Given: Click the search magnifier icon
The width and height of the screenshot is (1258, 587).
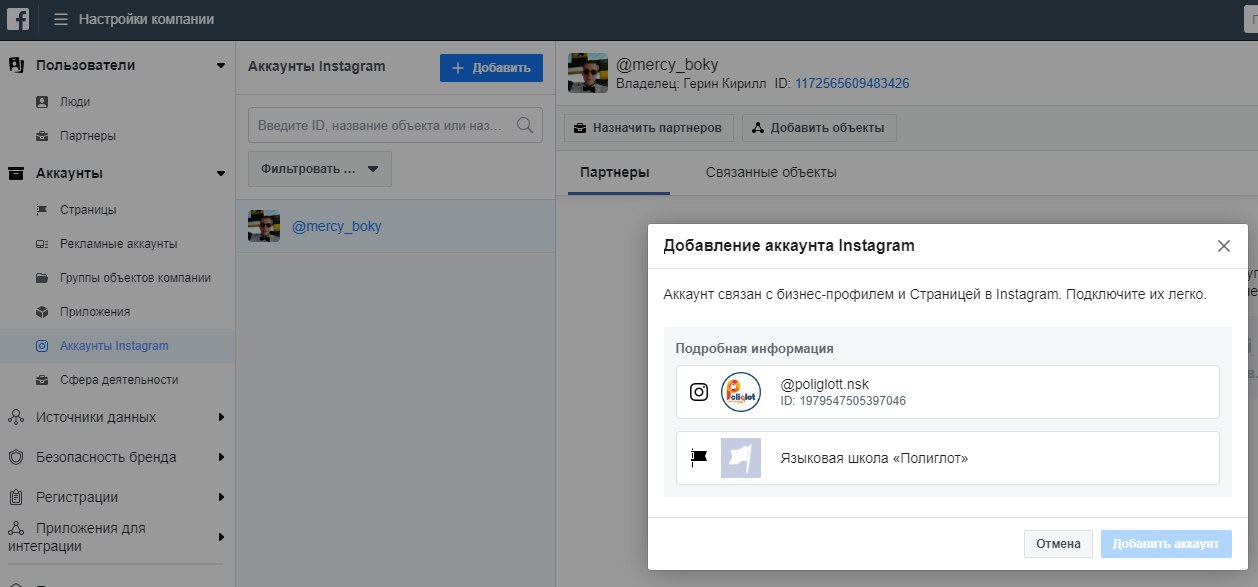Looking at the screenshot, I should click(524, 125).
